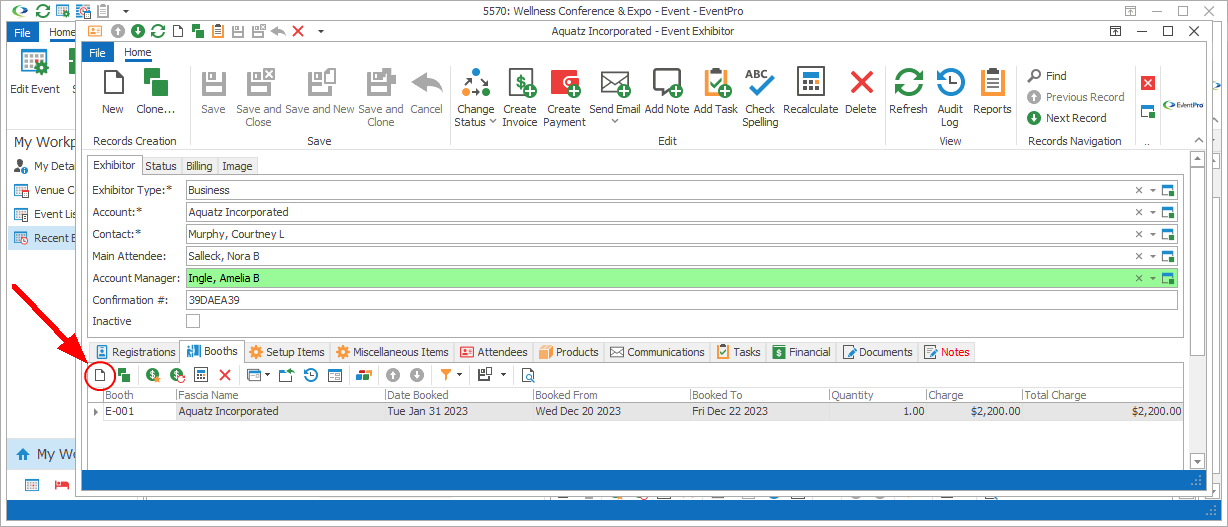Switch to the Status tab
This screenshot has width=1228, height=527.
pyautogui.click(x=161, y=167)
